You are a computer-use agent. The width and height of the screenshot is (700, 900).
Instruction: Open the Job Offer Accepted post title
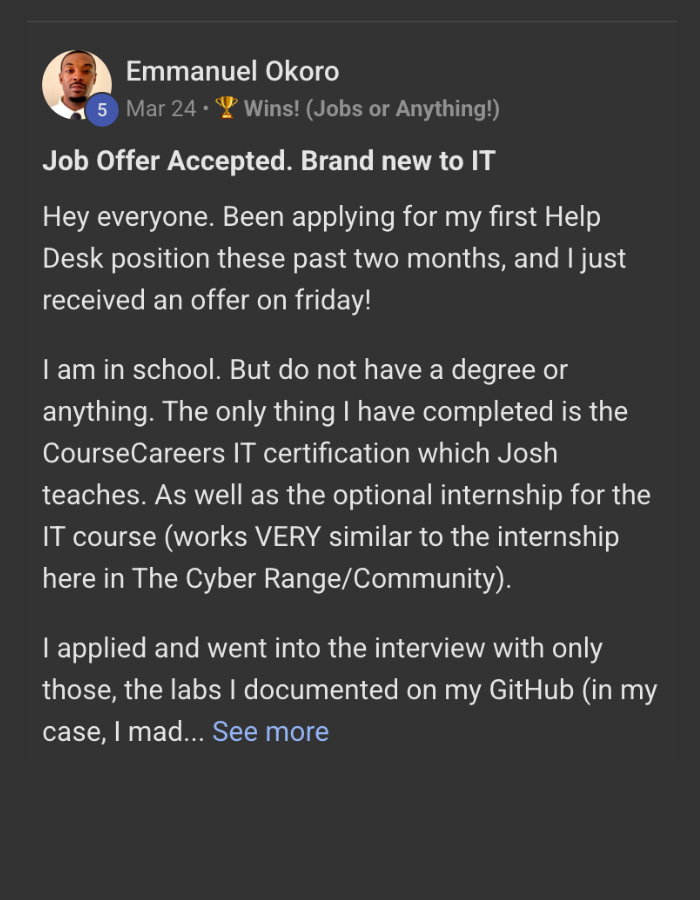268,161
